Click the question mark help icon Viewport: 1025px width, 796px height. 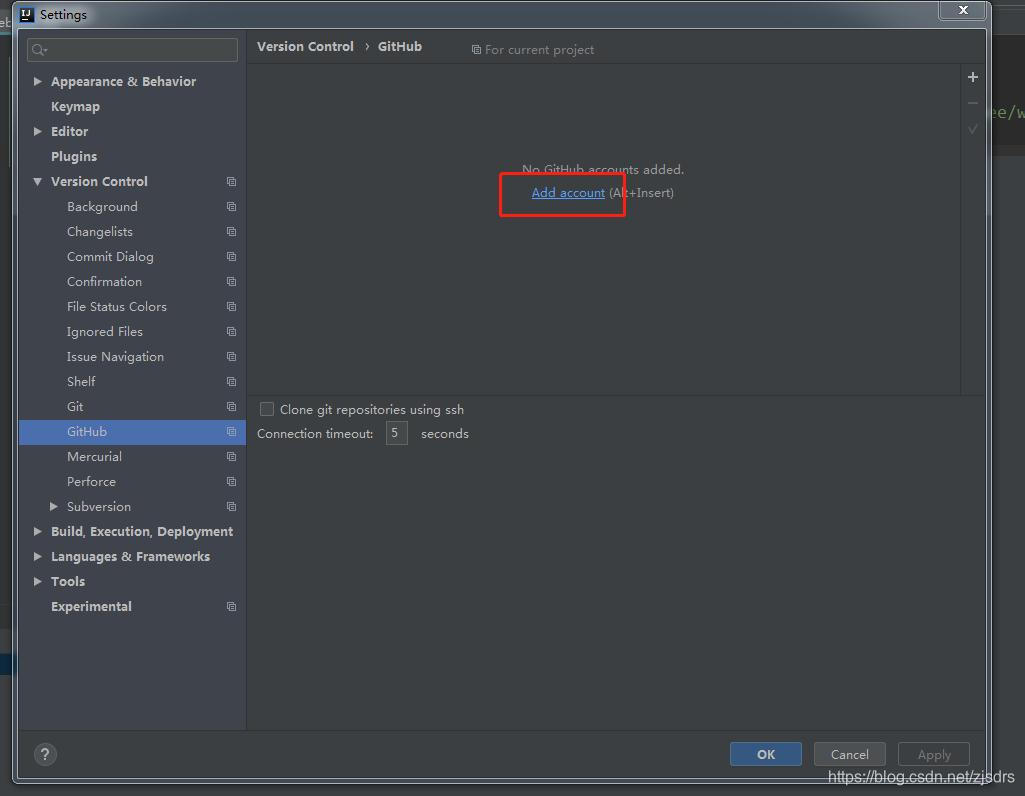coord(45,754)
